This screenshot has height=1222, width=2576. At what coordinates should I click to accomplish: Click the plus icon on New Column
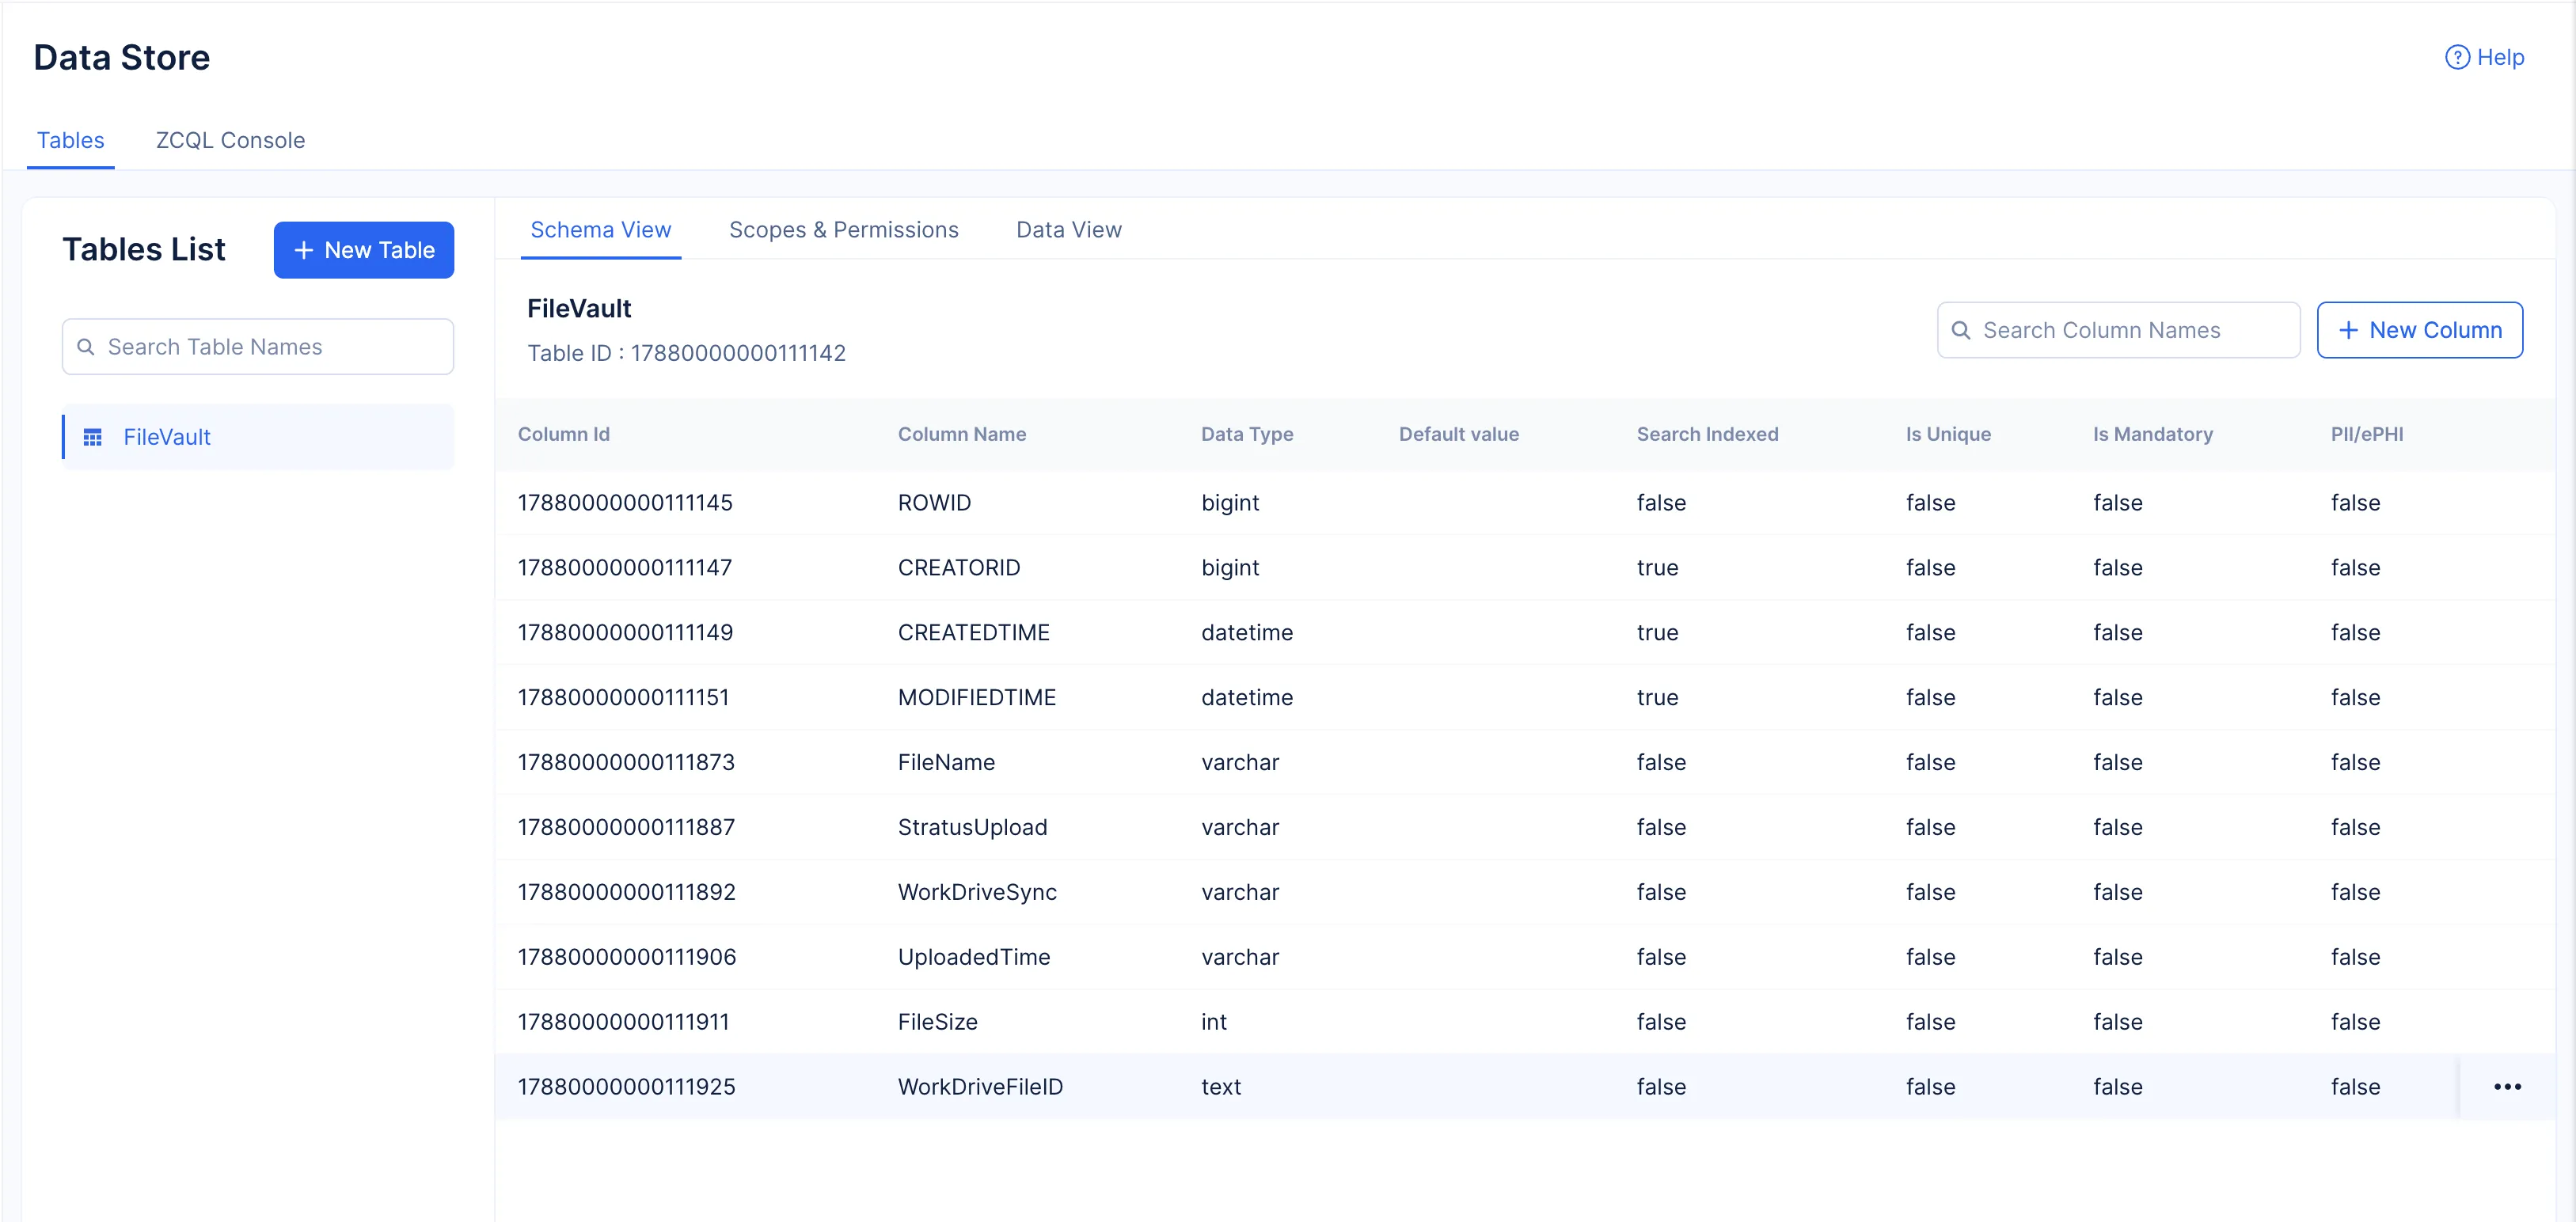2348,330
